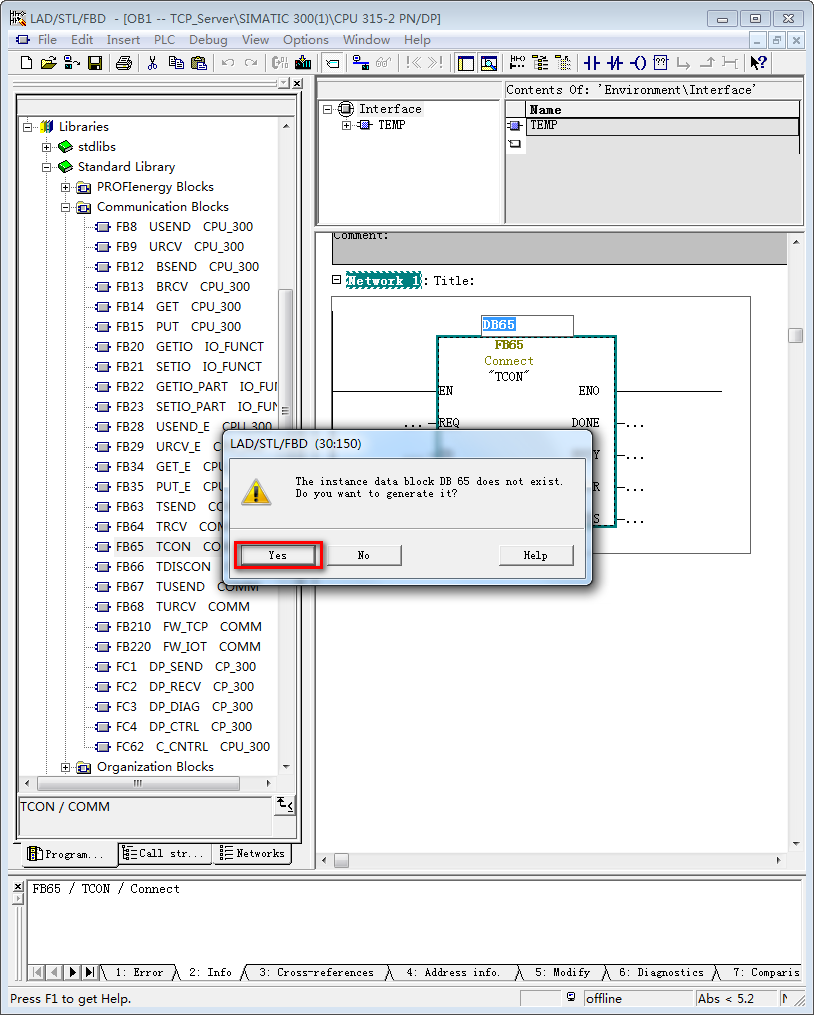Expand the PROFIenergy Blocks folder

point(65,187)
